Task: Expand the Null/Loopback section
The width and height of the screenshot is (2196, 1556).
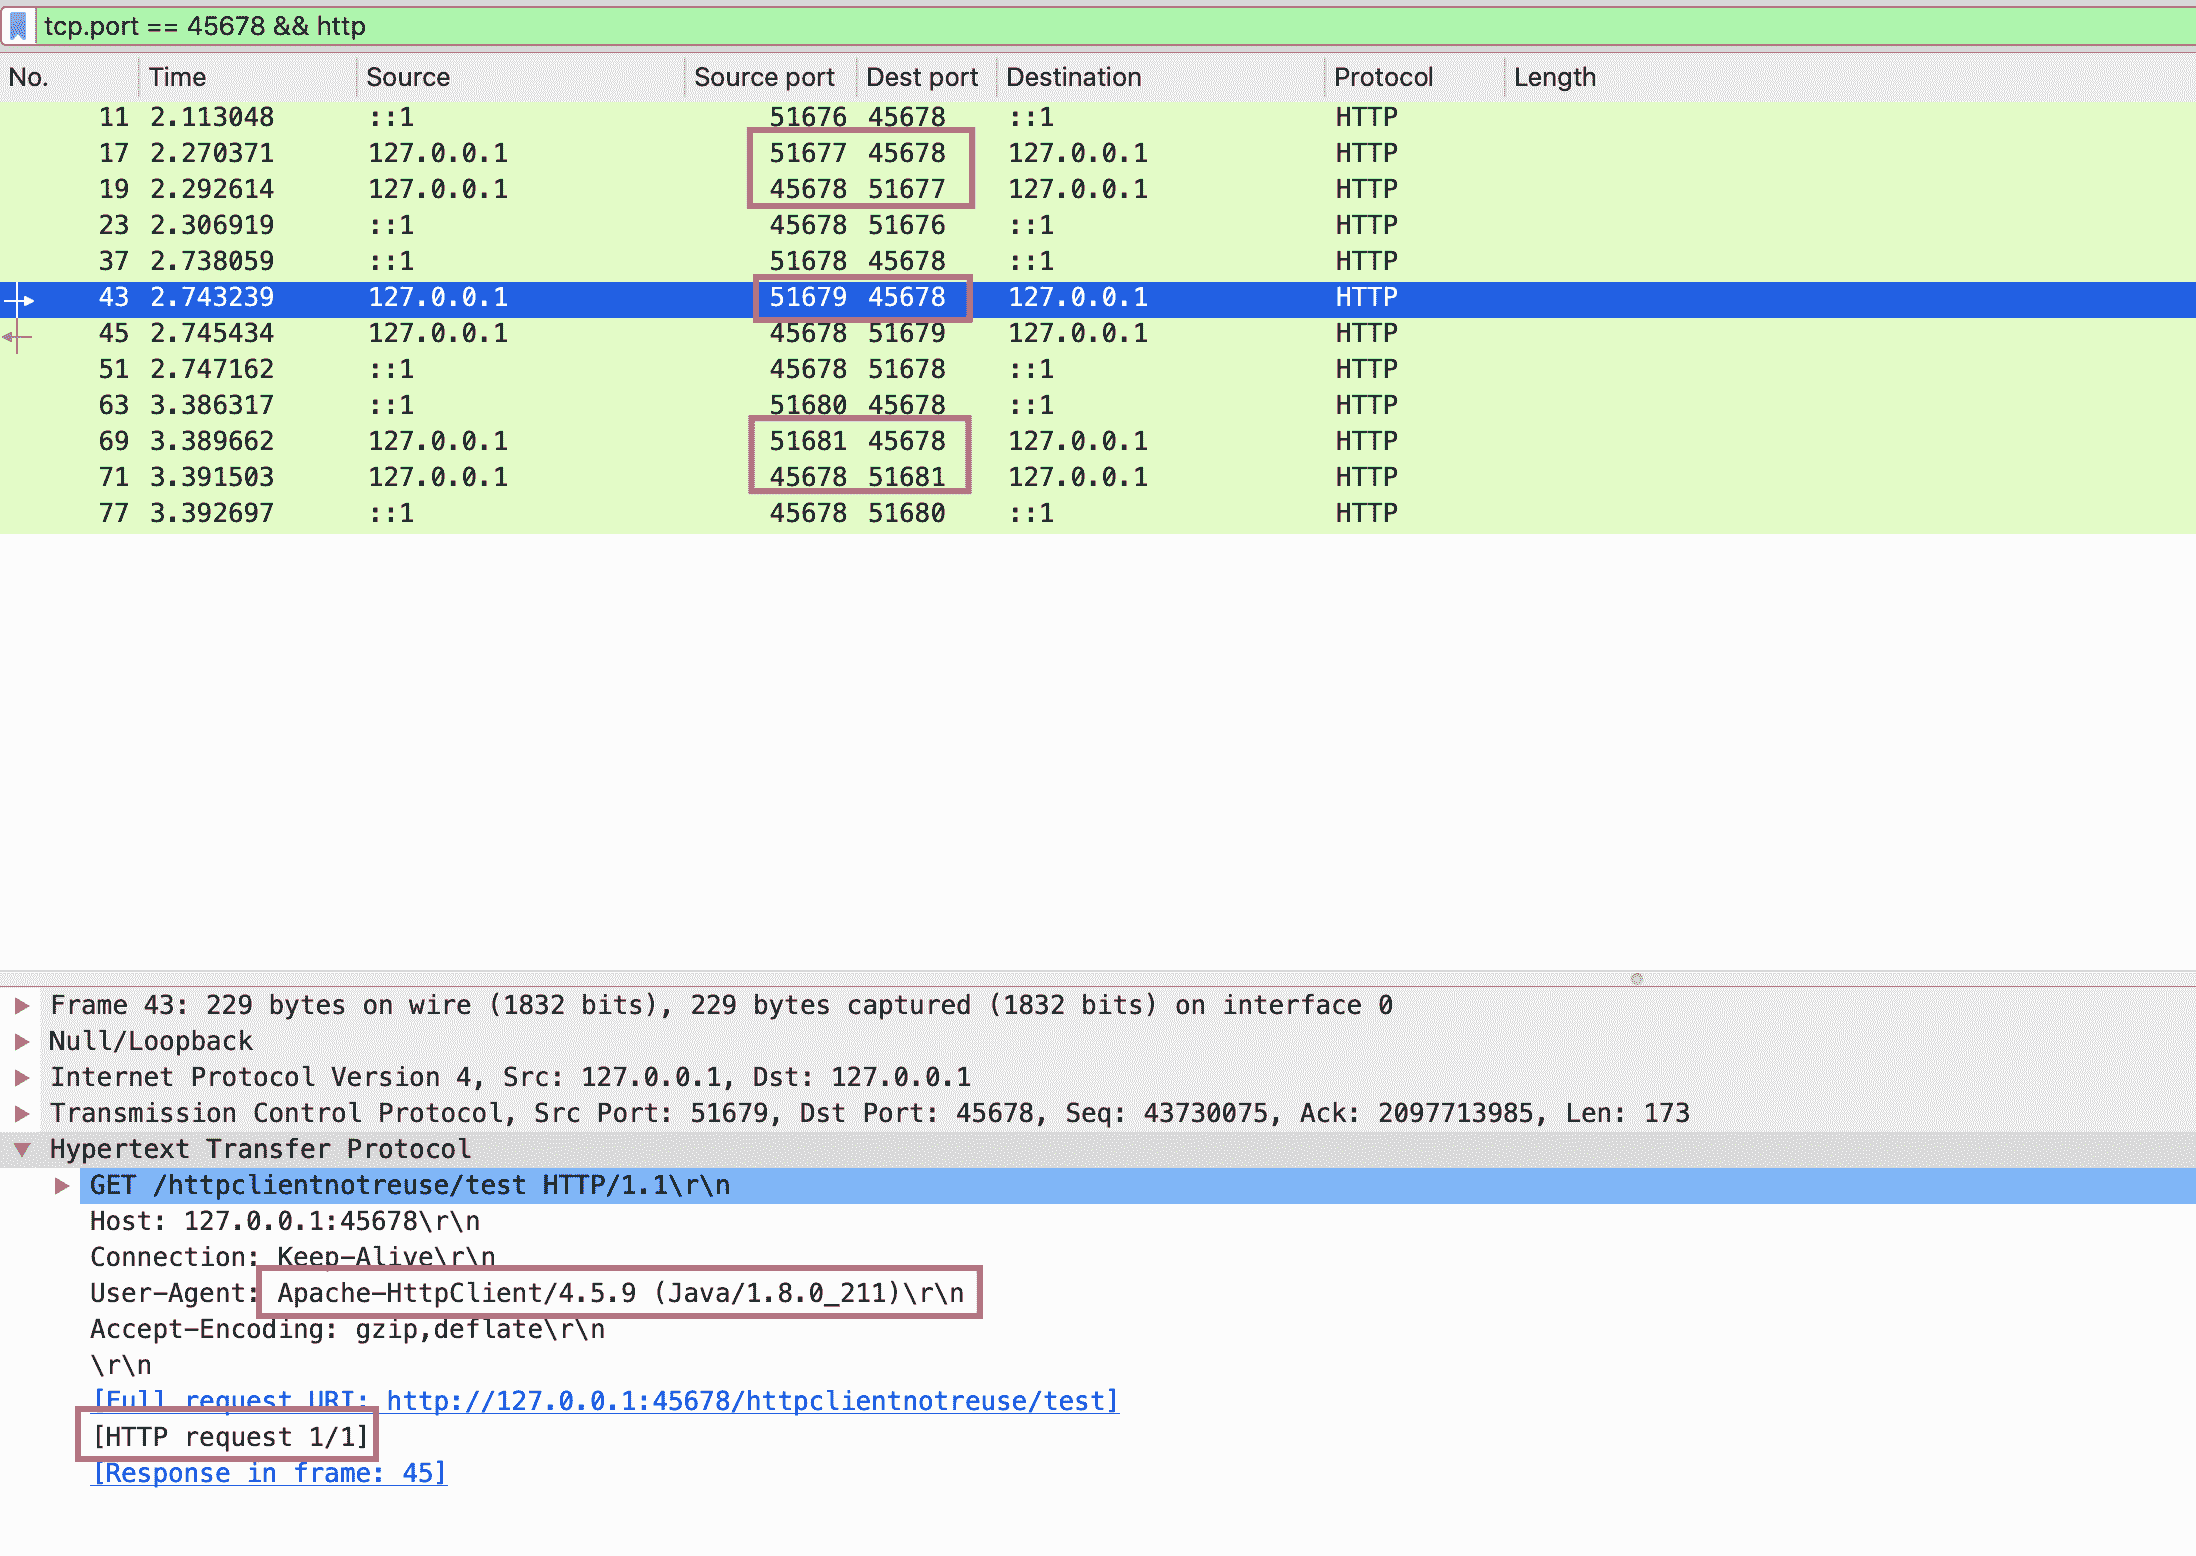Action: tap(22, 1041)
